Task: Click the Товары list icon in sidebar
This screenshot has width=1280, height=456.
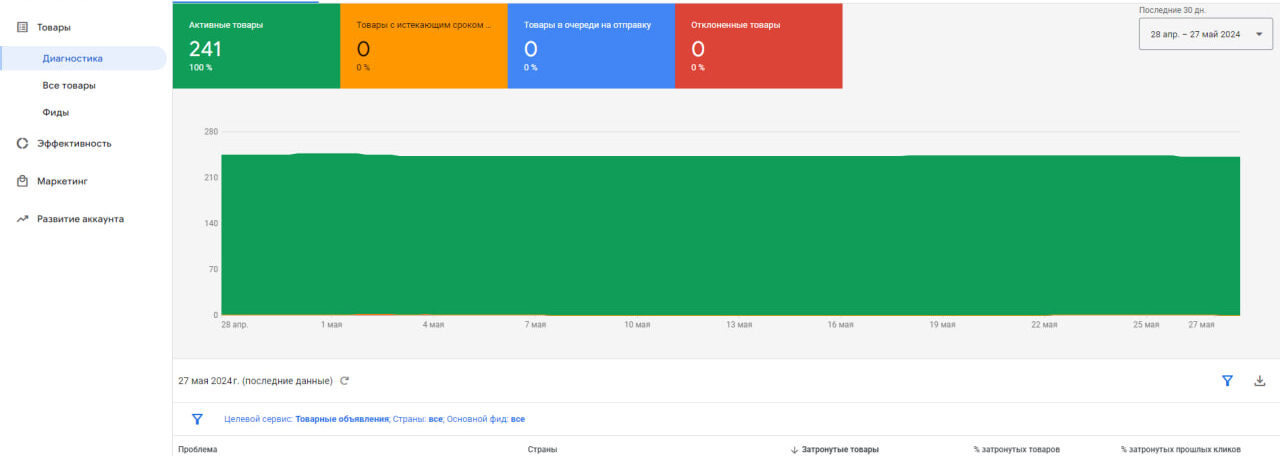Action: (x=22, y=28)
